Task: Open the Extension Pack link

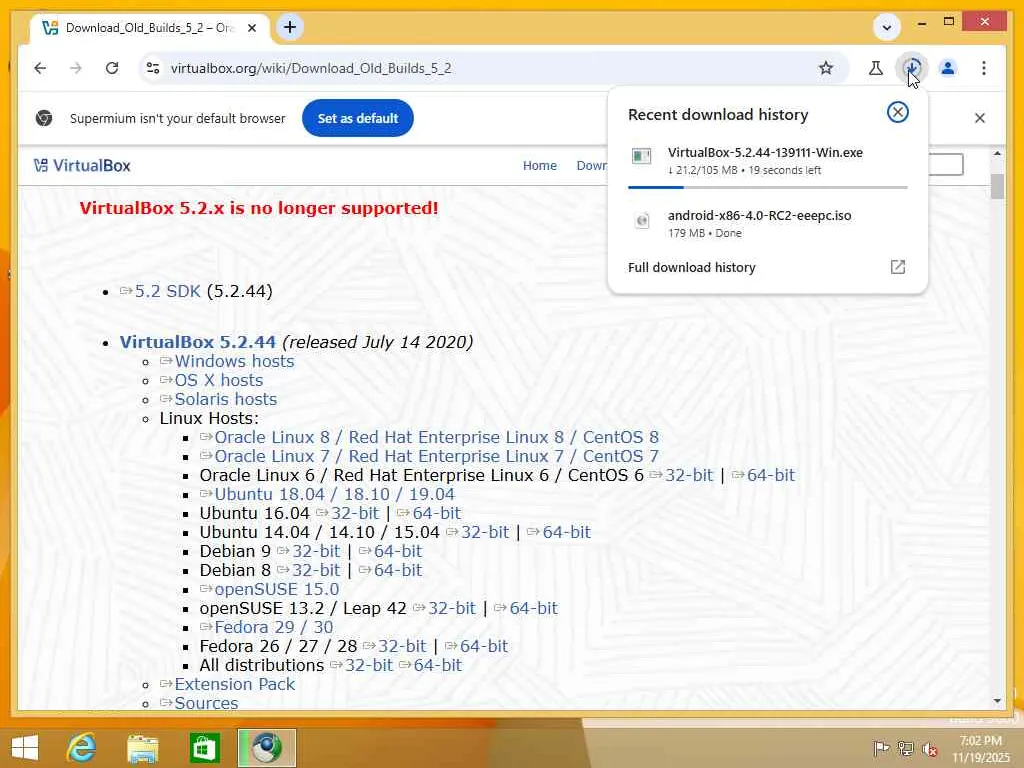Action: pyautogui.click(x=234, y=683)
